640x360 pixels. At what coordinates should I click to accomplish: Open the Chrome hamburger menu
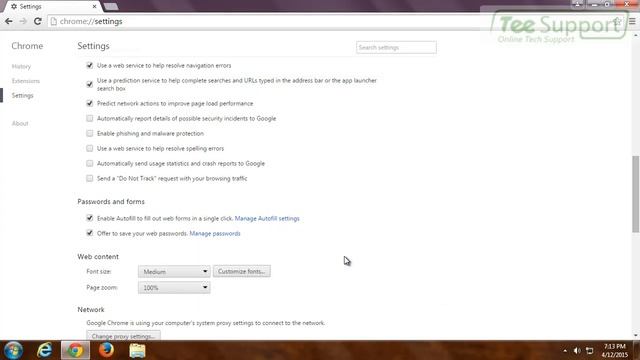tap(632, 21)
